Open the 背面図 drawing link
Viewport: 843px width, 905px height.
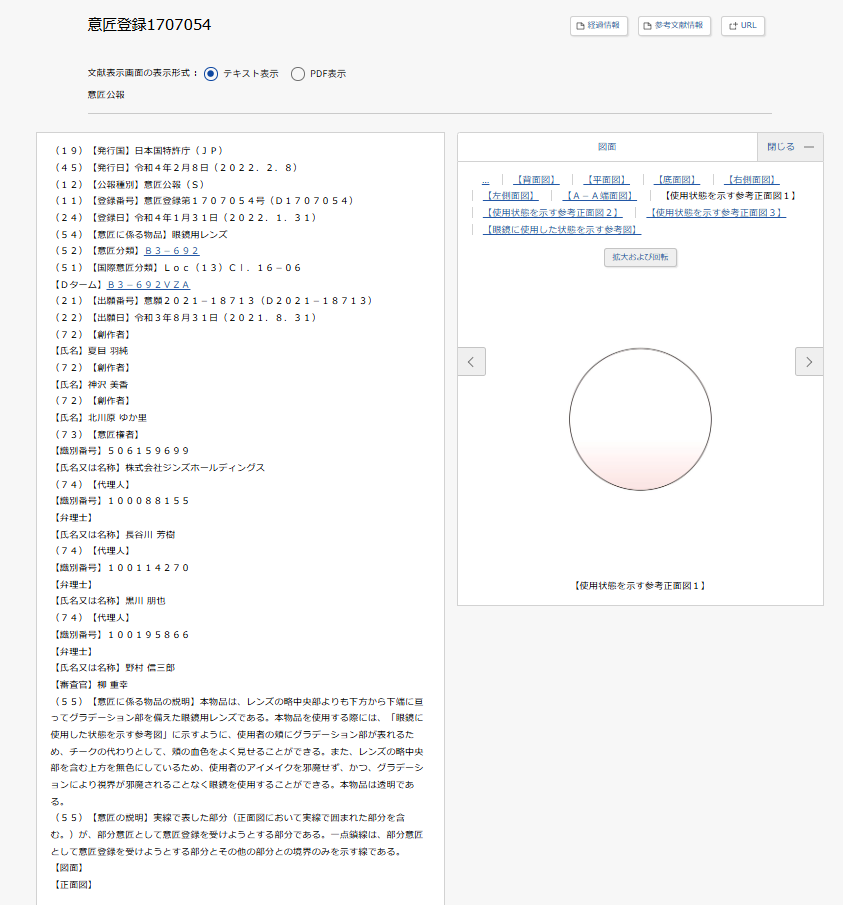pos(535,180)
